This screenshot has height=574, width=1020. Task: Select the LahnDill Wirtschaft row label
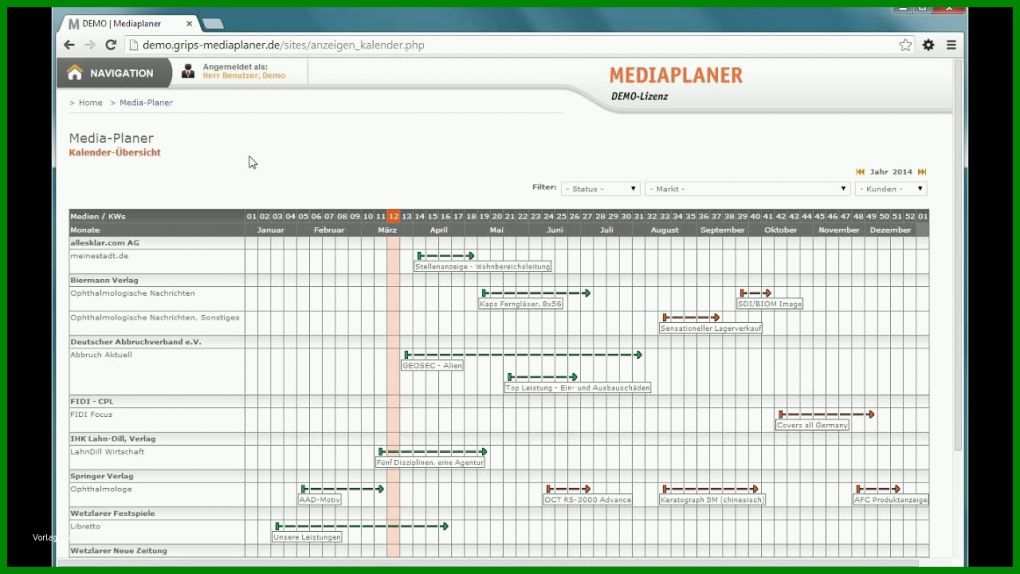(107, 452)
